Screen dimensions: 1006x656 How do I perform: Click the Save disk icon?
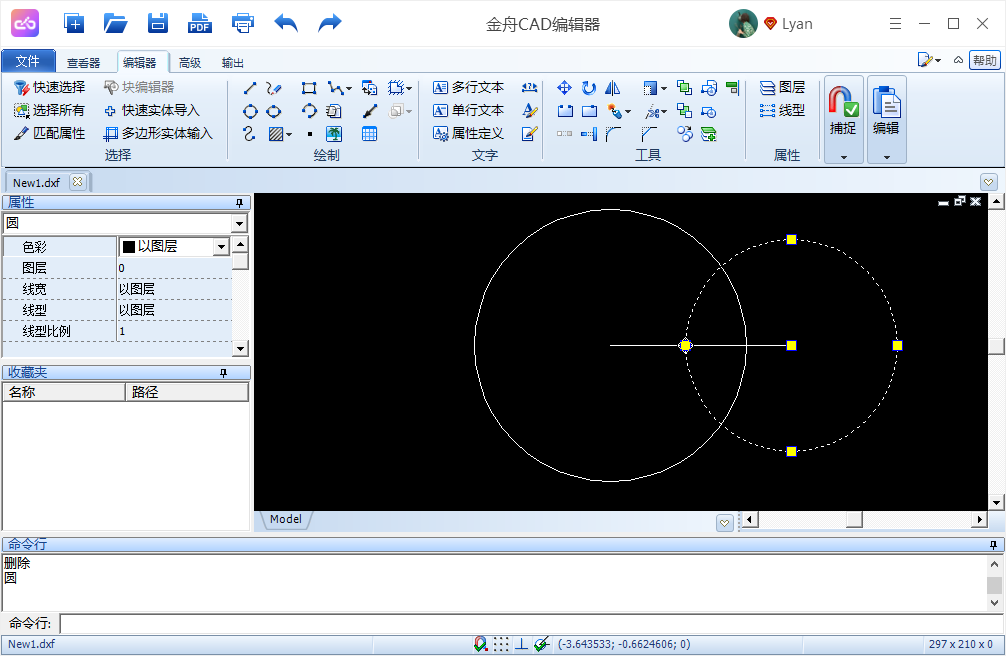pos(157,23)
